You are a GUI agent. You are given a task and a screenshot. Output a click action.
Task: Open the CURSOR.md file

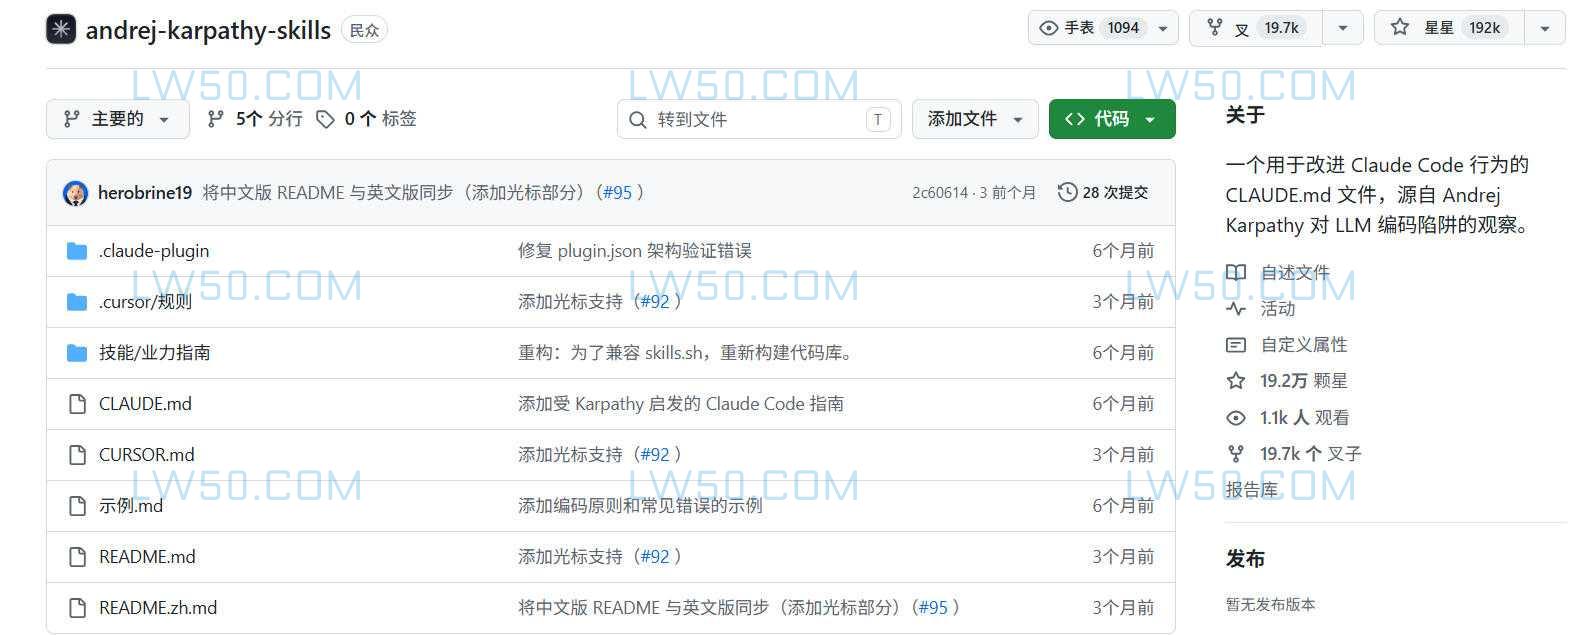(x=146, y=455)
